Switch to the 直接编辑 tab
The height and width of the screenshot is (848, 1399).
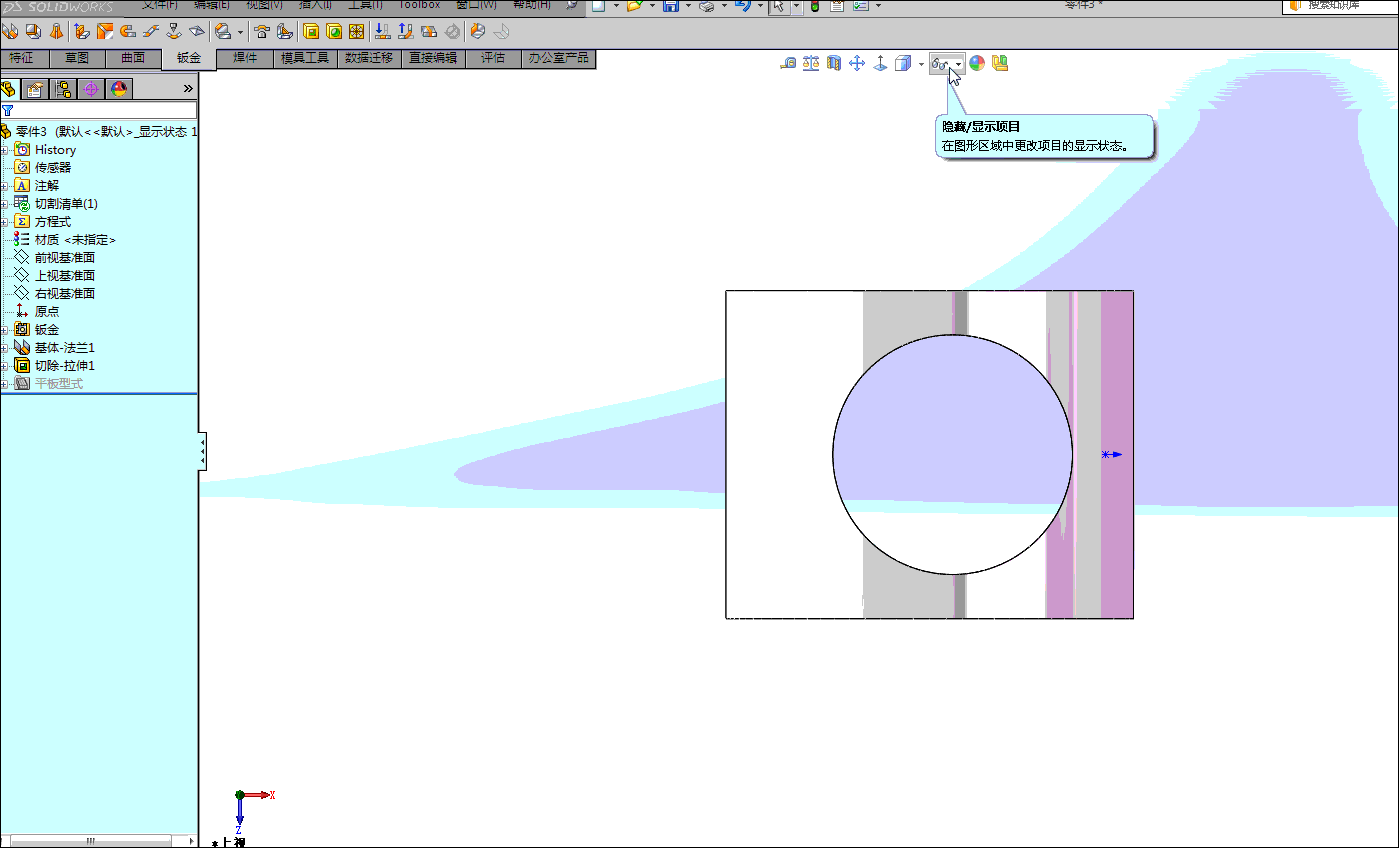[x=433, y=58]
